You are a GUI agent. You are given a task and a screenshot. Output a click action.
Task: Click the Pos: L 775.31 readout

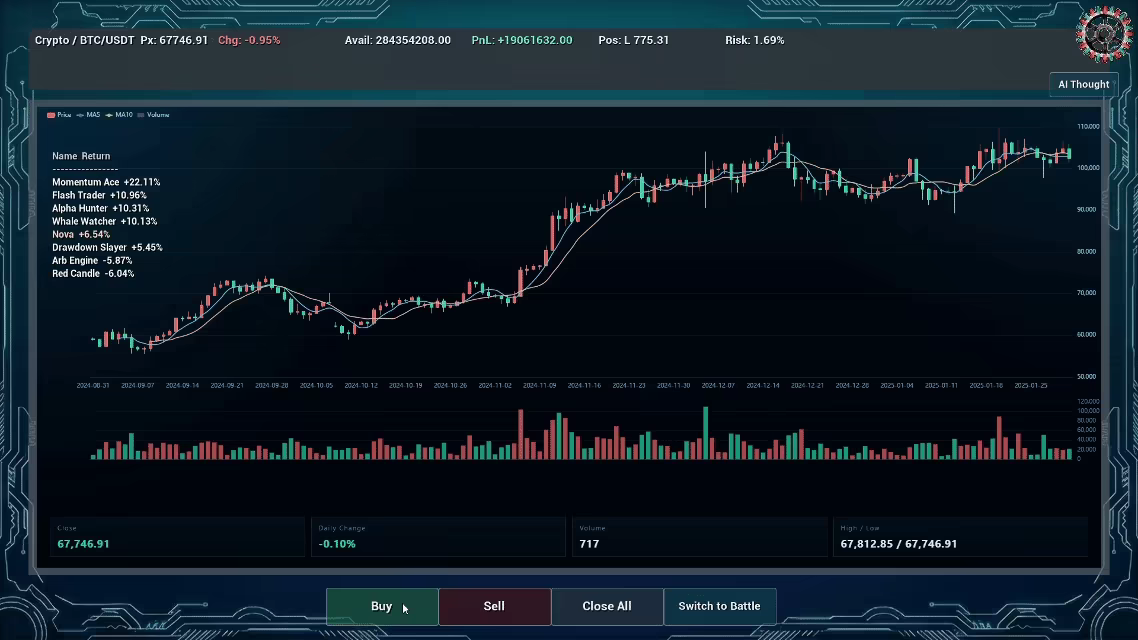(x=634, y=40)
